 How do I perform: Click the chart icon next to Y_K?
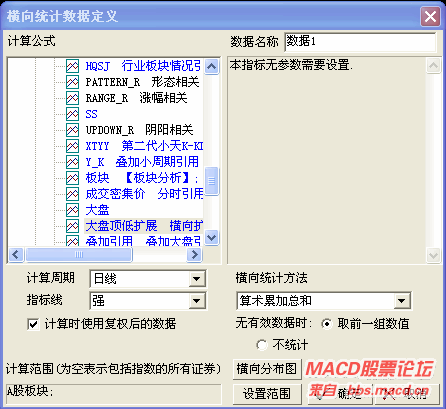[x=72, y=162]
